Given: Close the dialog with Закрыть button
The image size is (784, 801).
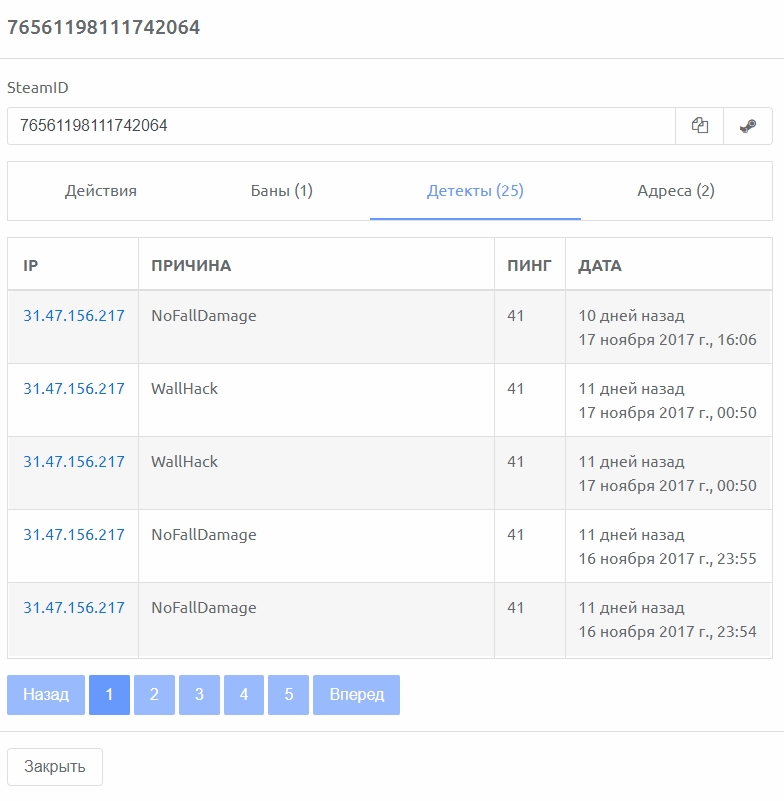Looking at the screenshot, I should [55, 767].
